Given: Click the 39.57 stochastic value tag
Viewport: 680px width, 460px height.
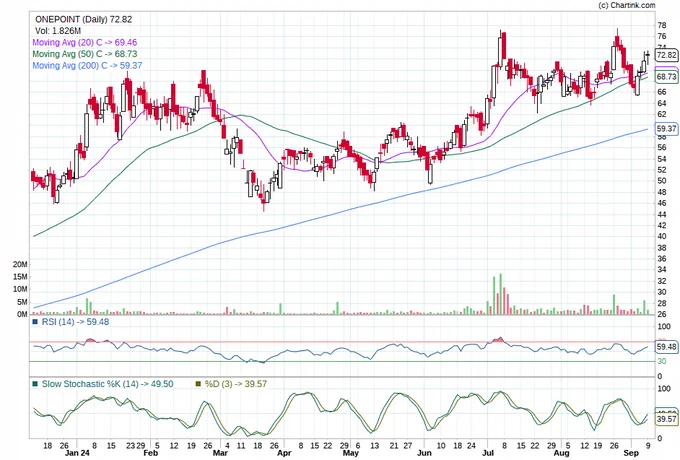Looking at the screenshot, I should [x=666, y=419].
